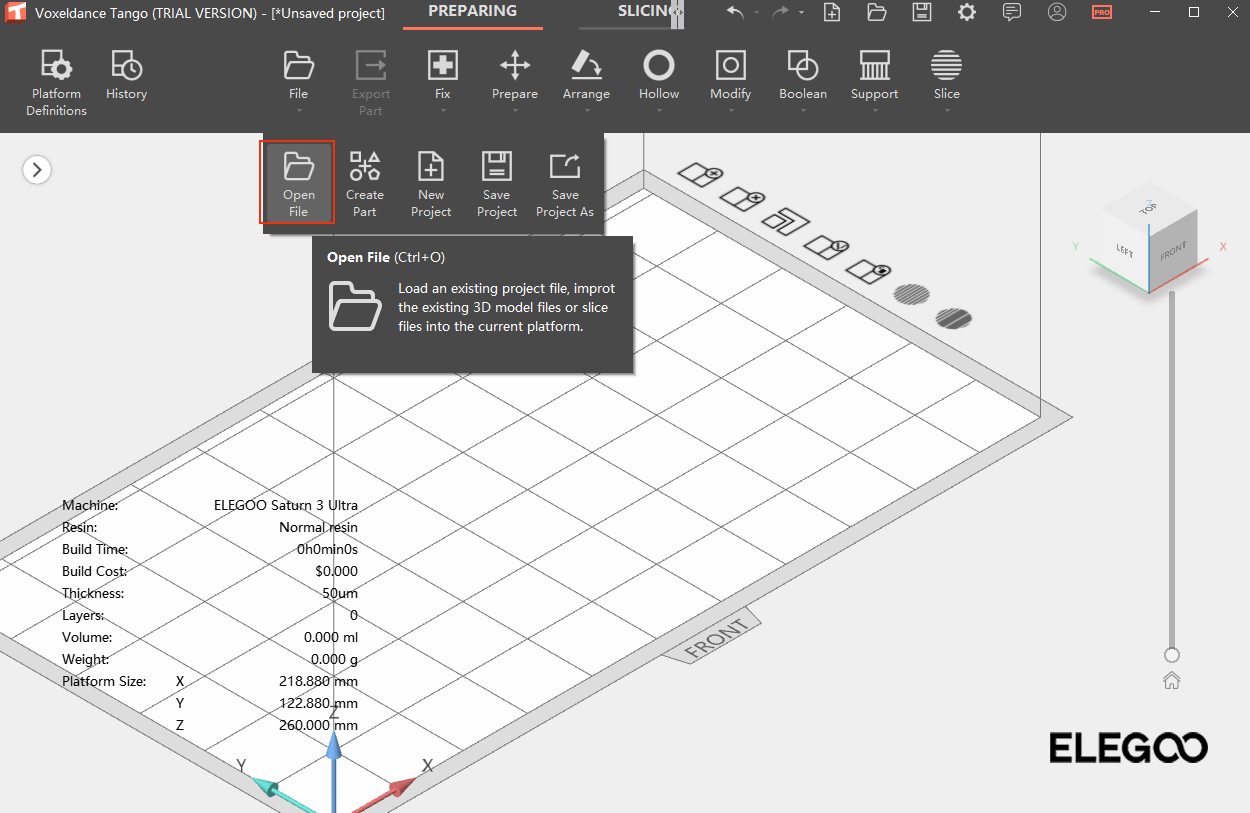The image size is (1250, 813).
Task: Click the 'Machine:' label
Action: pos(90,505)
